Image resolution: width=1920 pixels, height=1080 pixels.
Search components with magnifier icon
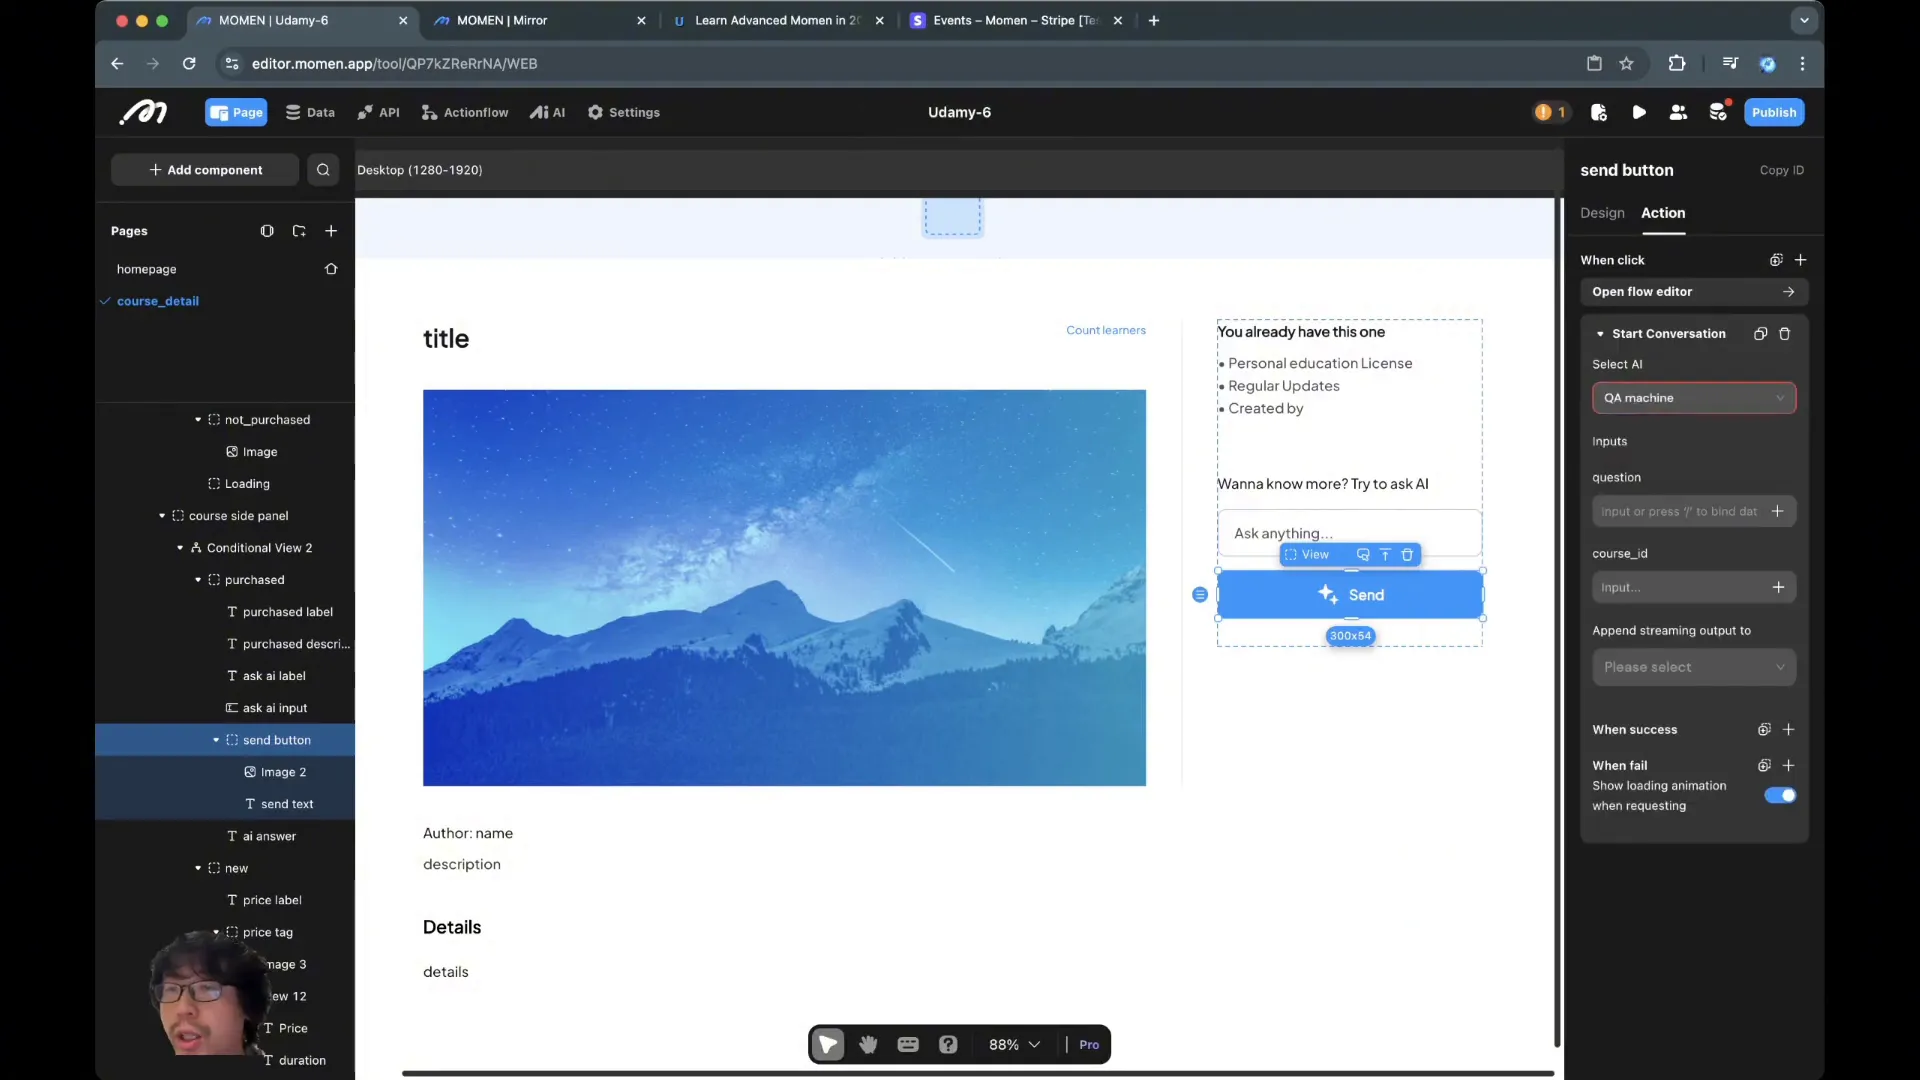323,170
